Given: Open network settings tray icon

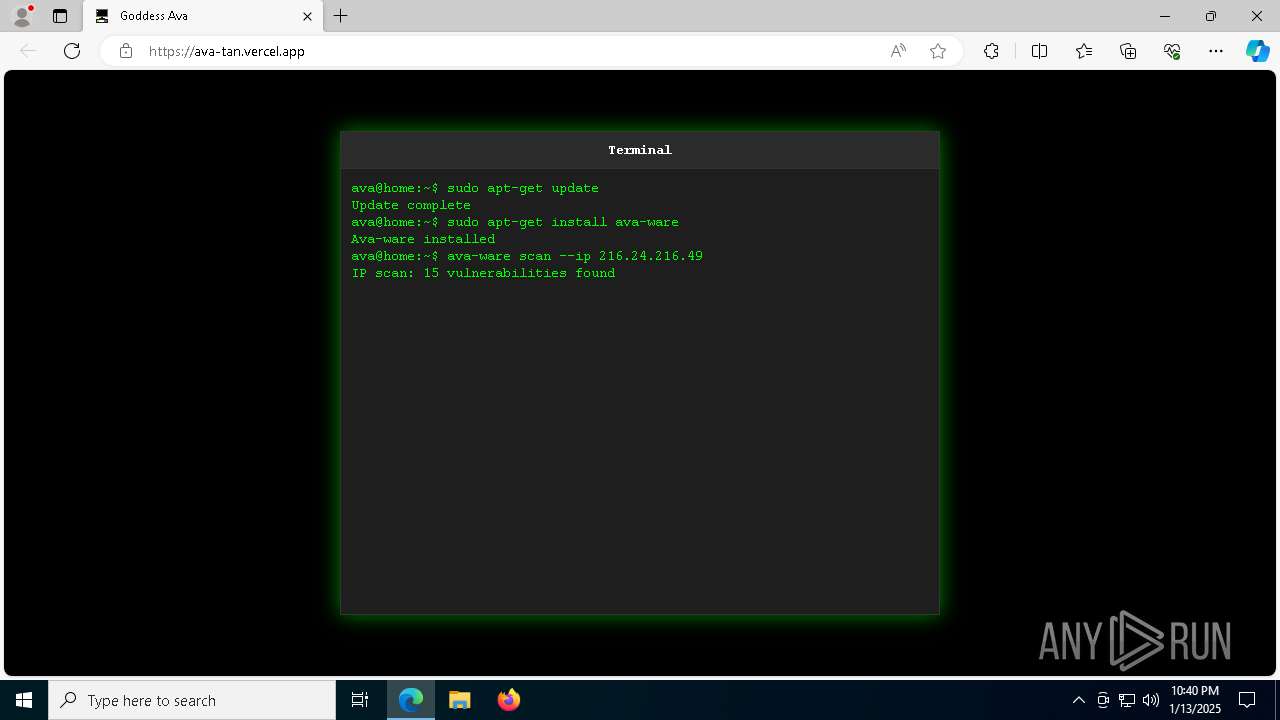Looking at the screenshot, I should (x=1127, y=700).
